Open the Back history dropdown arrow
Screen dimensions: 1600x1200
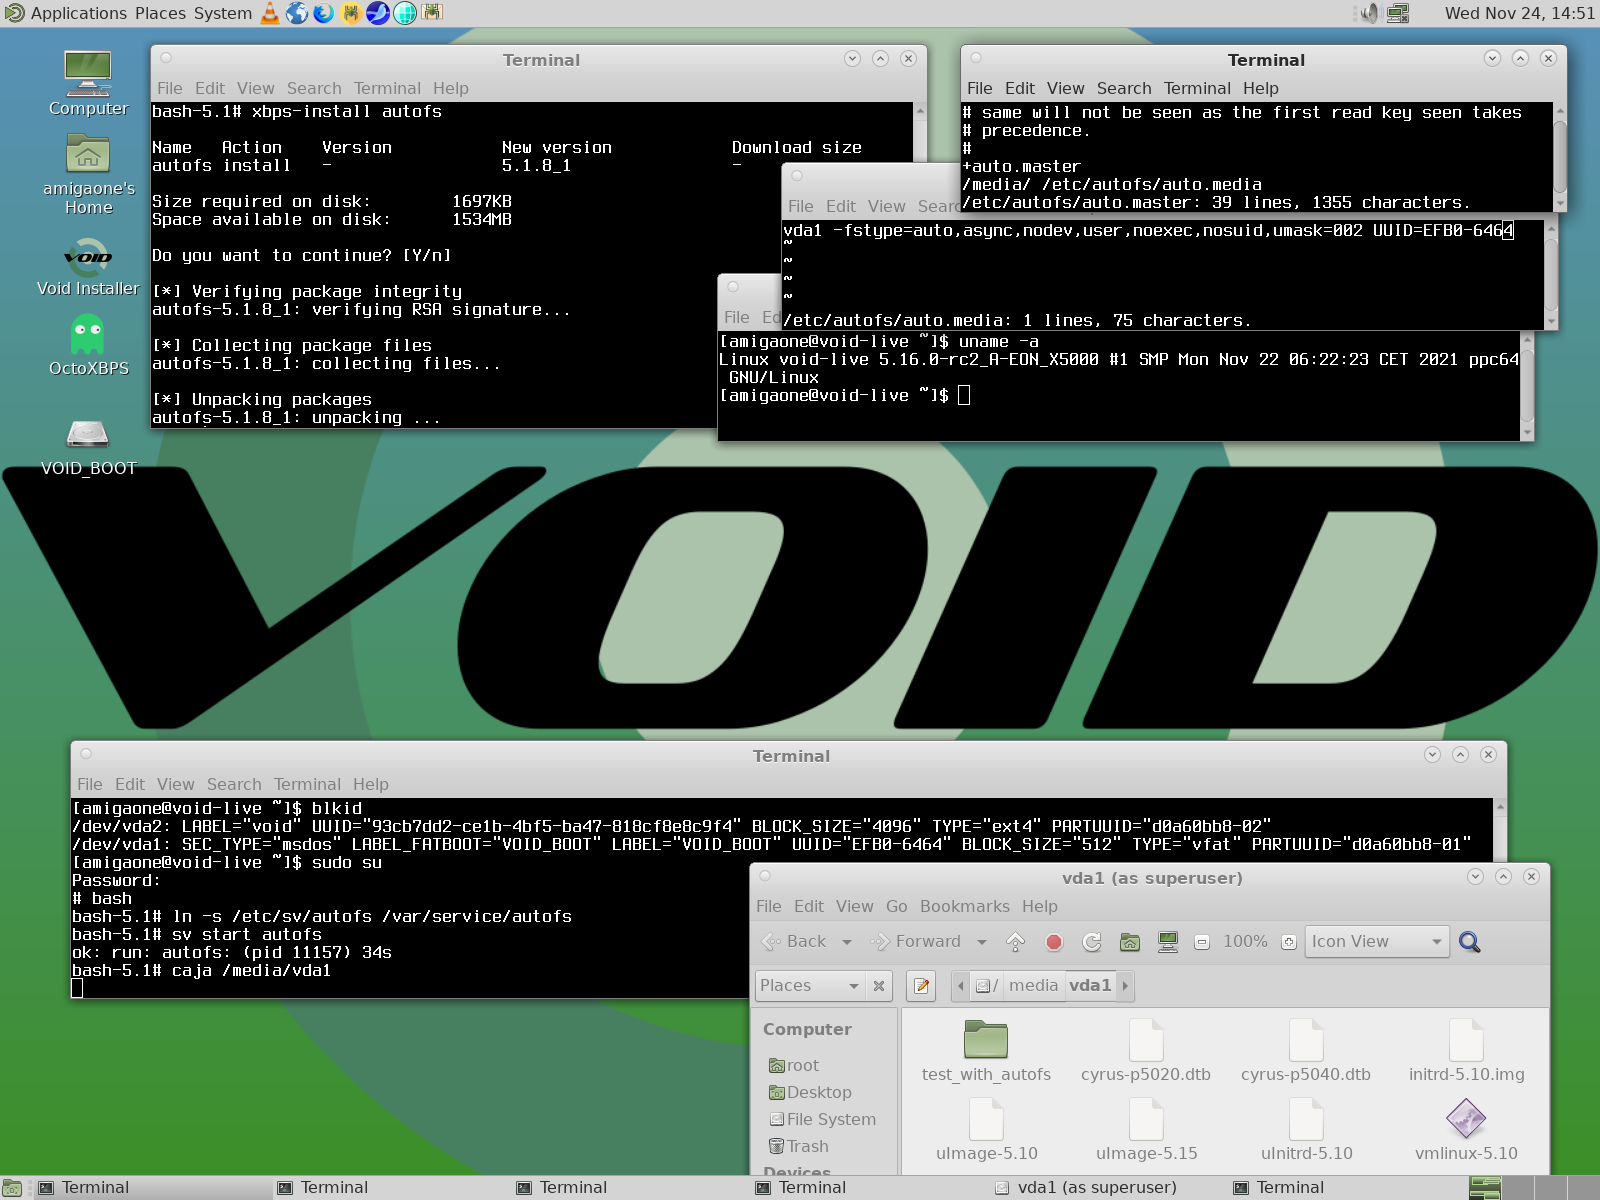coord(847,942)
